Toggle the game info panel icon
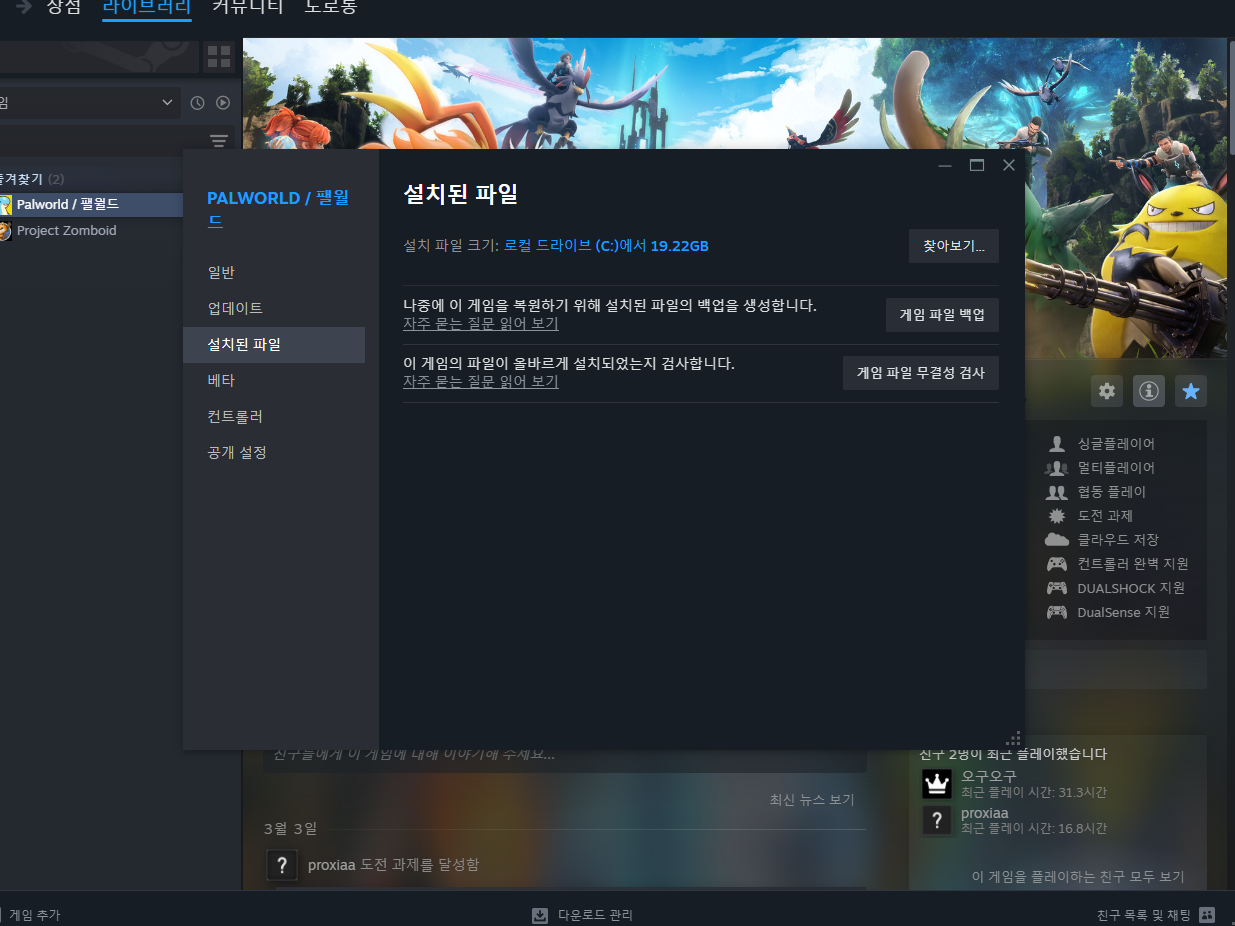This screenshot has height=926, width=1235. coord(1149,392)
